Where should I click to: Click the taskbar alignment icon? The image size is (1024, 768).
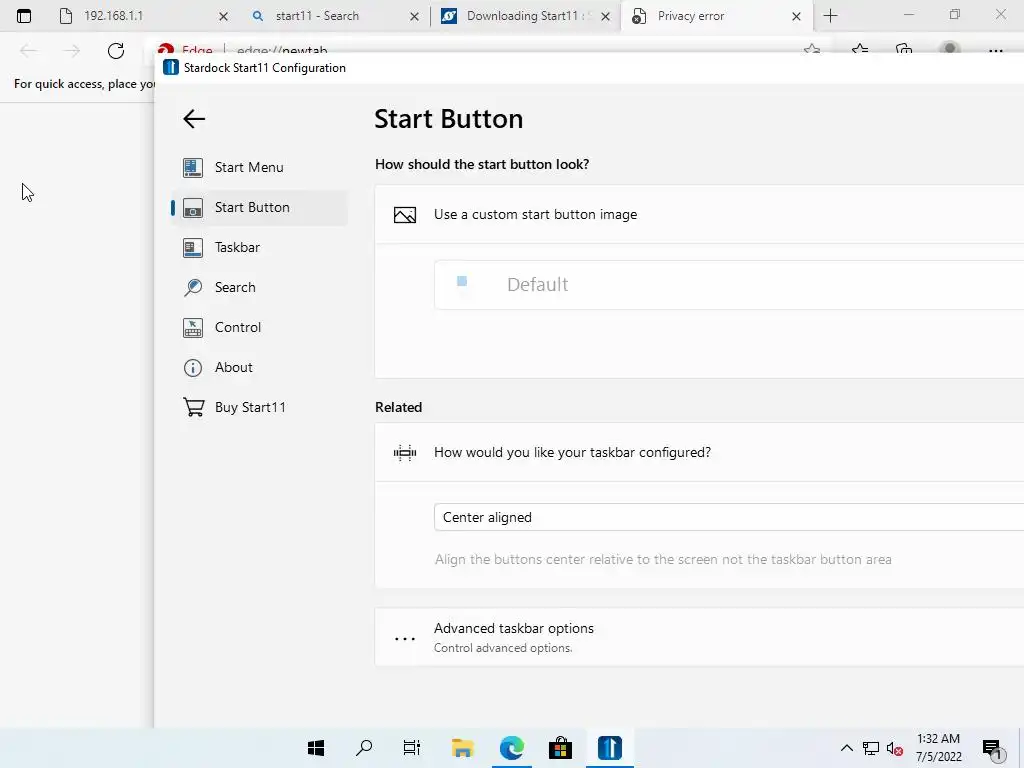405,453
